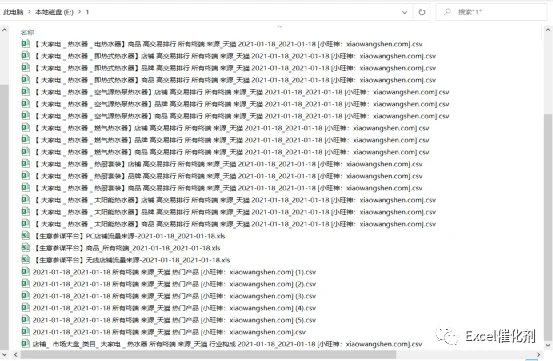553x361 pixels.
Task: Select the 空气源热泵热水器 商品 高交易排行 file name
Action: tap(242, 116)
